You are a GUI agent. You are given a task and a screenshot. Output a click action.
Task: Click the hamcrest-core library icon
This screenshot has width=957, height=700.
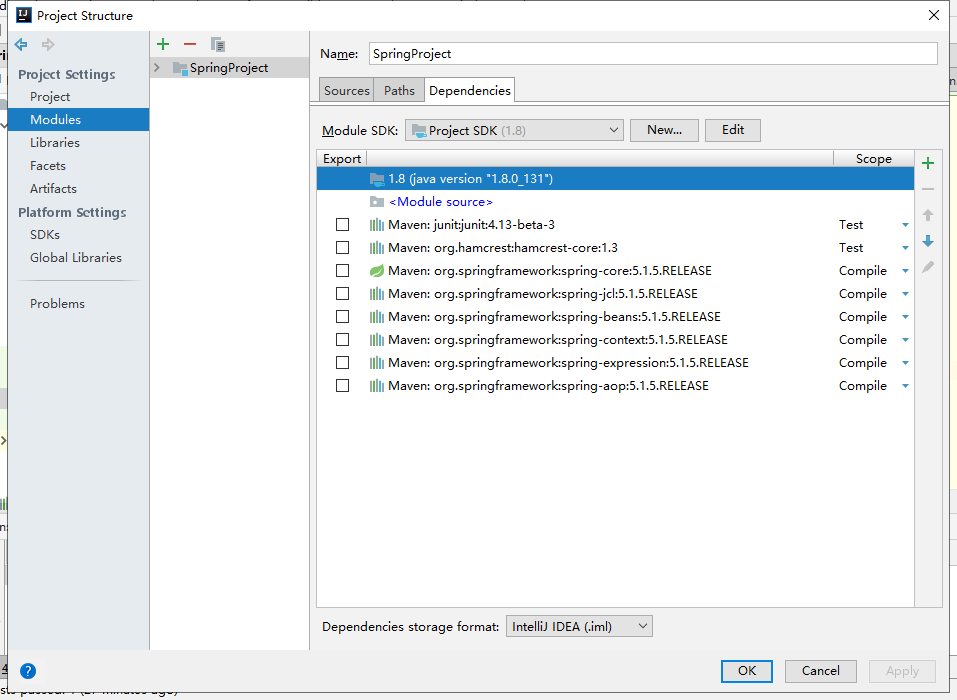[377, 248]
